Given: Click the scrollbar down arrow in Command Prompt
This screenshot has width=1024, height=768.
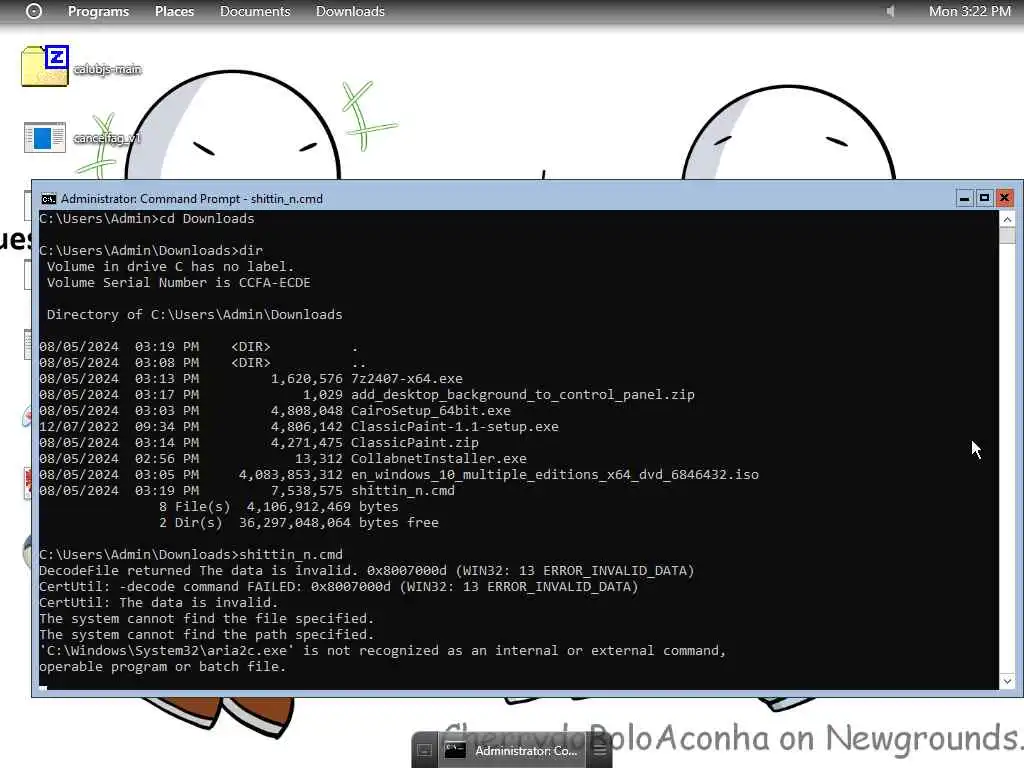Looking at the screenshot, I should pos(1007,681).
